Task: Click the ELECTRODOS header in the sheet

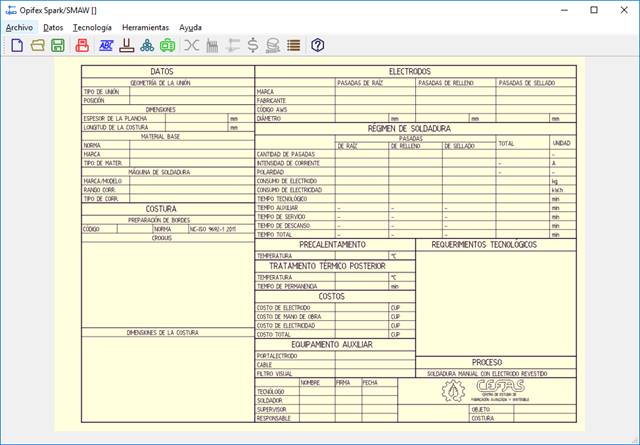Action: coord(414,71)
